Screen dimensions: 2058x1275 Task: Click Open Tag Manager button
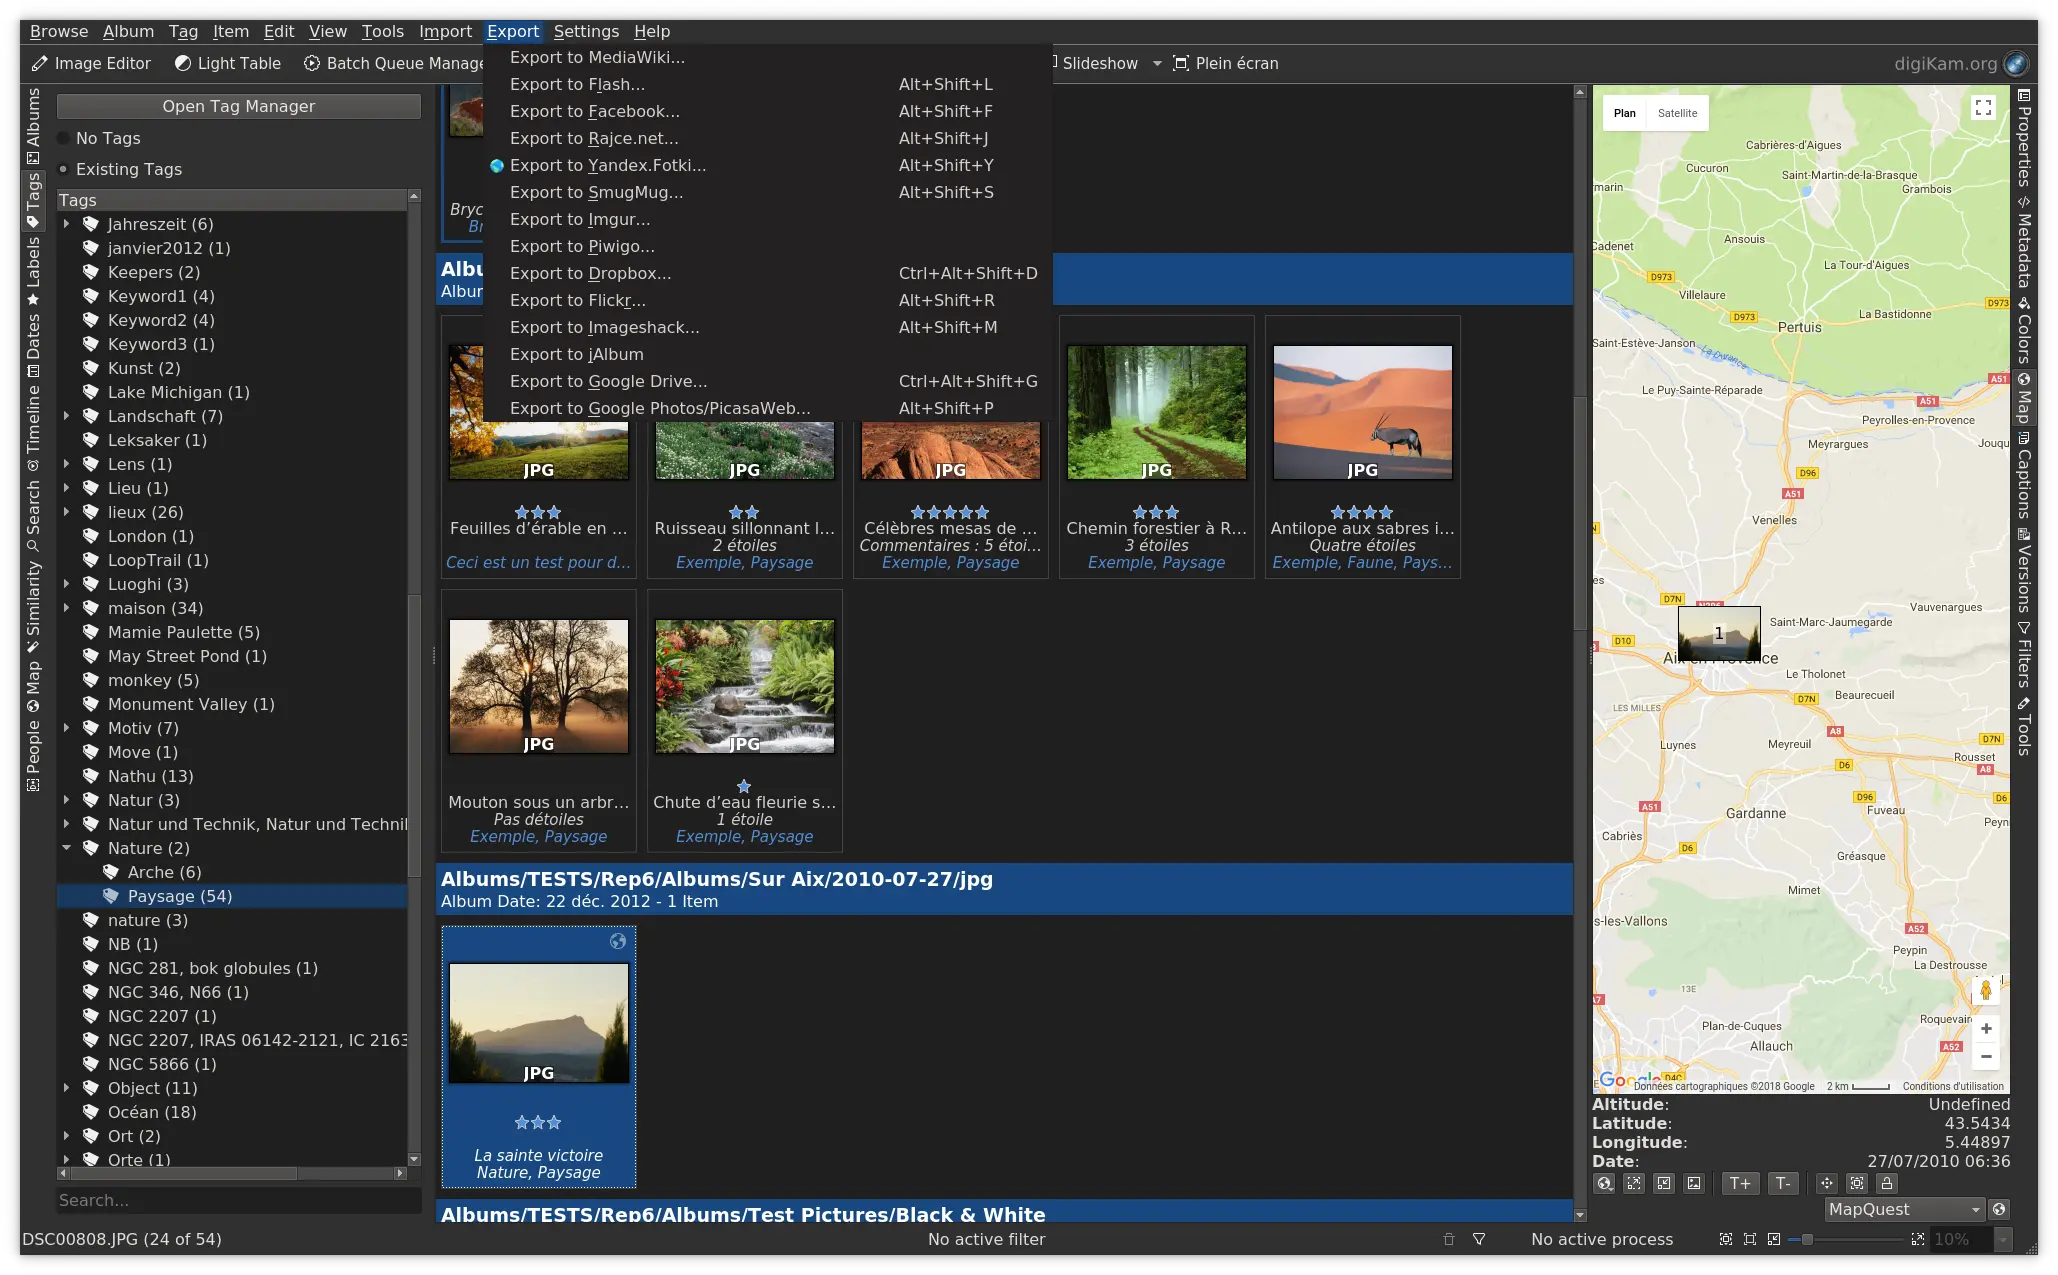click(240, 104)
